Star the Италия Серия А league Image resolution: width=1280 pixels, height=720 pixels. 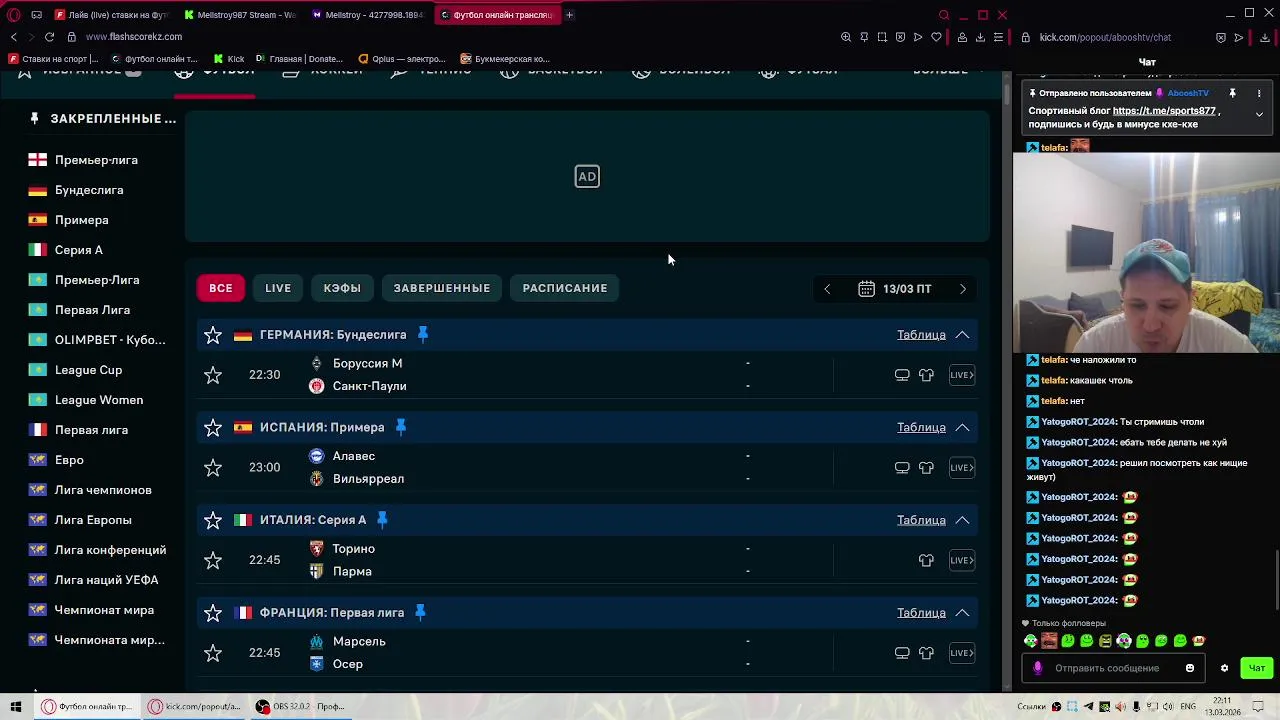(x=213, y=520)
